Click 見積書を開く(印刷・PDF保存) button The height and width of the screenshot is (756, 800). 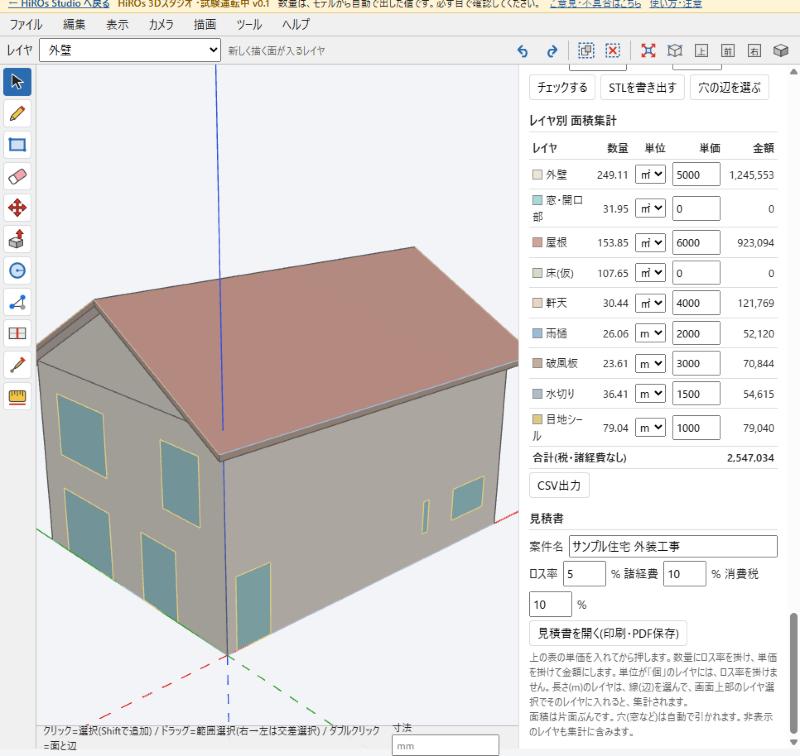pyautogui.click(x=608, y=633)
